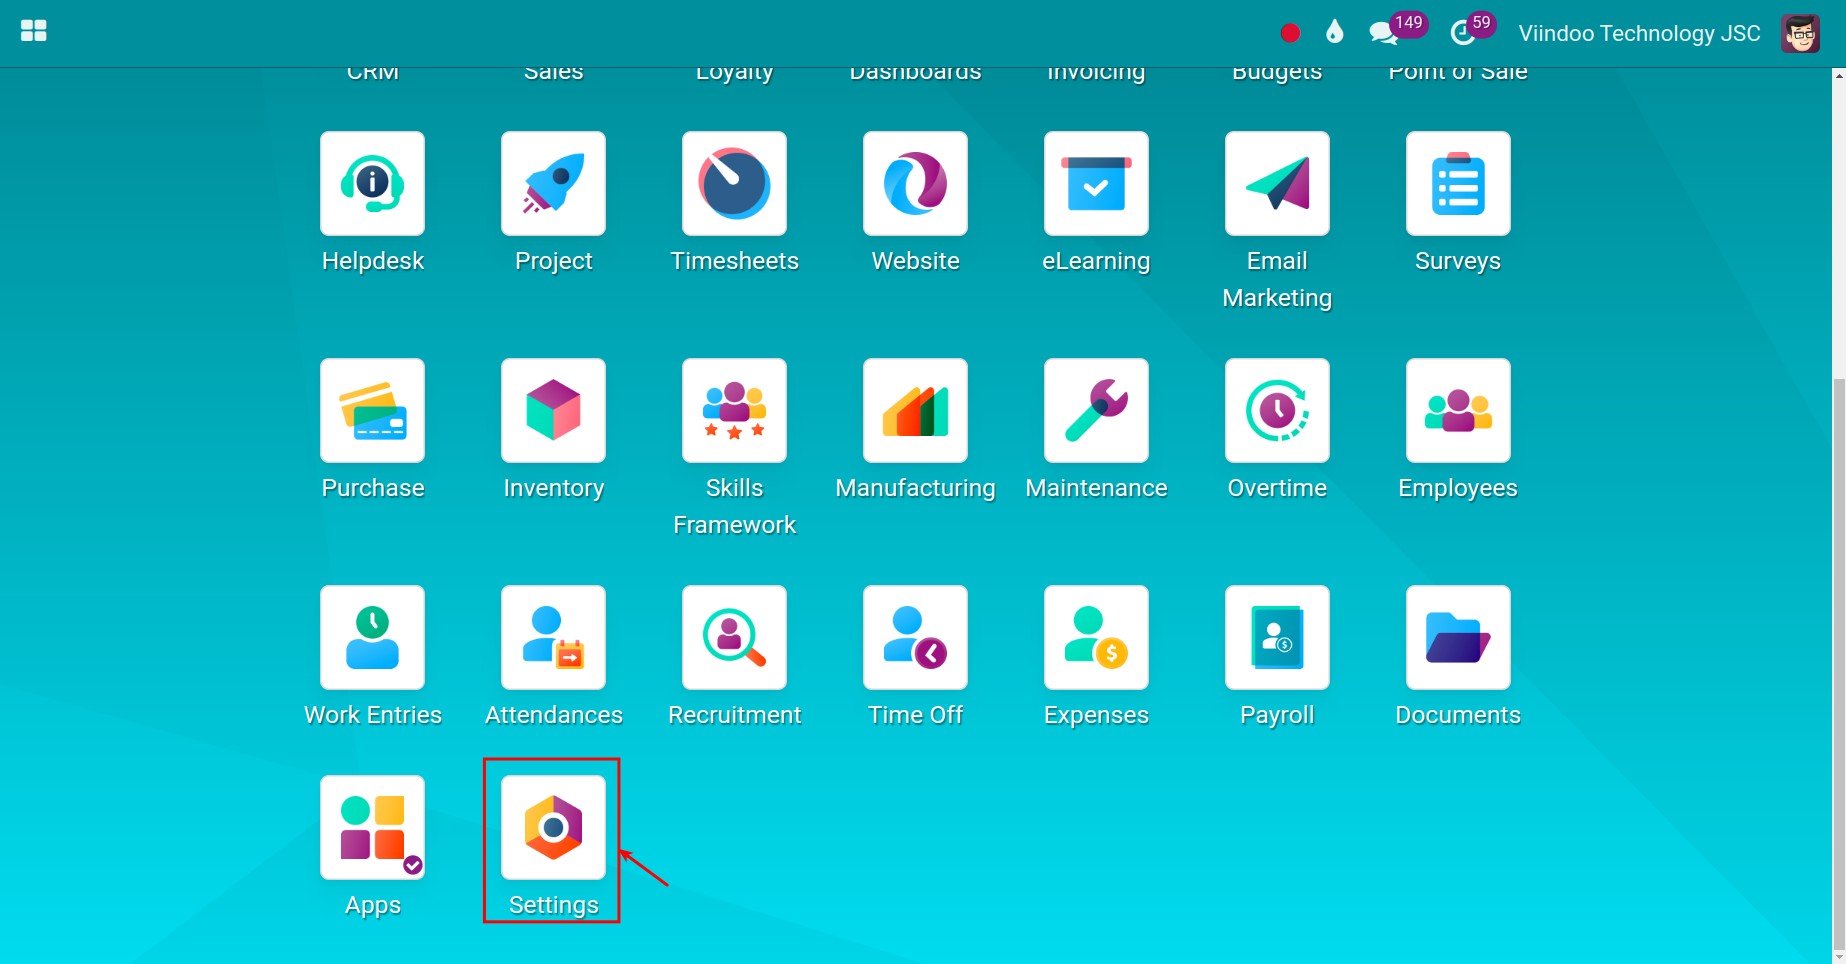Viewport: 1846px width, 964px height.
Task: Open the Overtime app
Action: (1277, 411)
